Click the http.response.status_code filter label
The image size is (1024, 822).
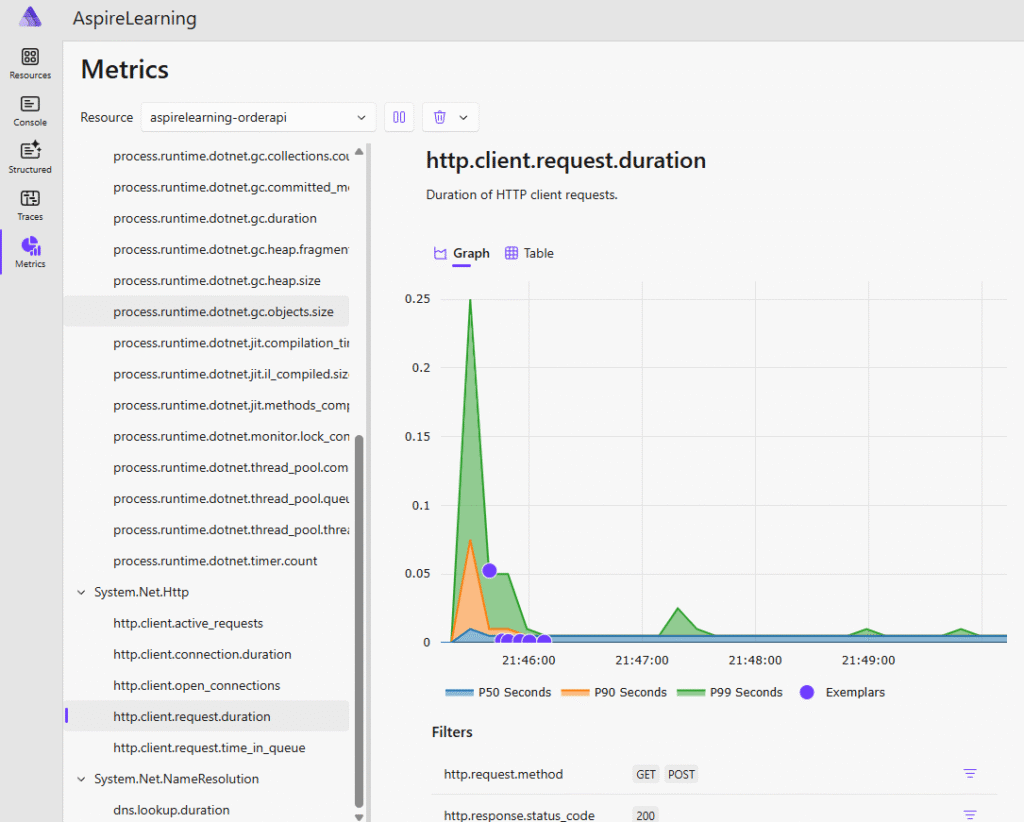519,815
